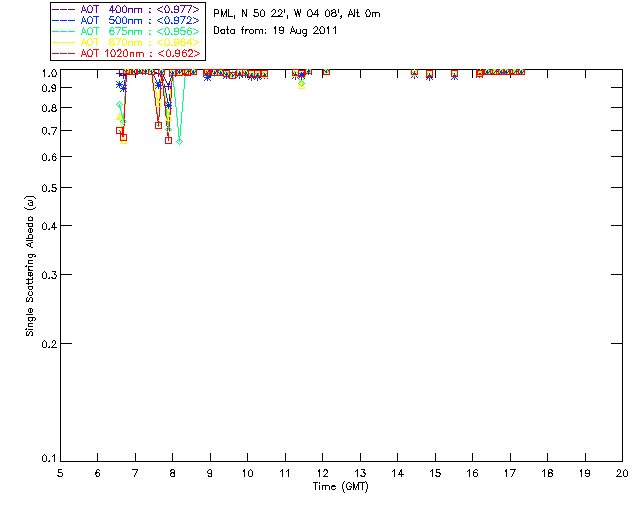Click the yellow triangle marker near hour 11.4
Image resolution: width=640 pixels, height=512 pixels.
coord(301,85)
